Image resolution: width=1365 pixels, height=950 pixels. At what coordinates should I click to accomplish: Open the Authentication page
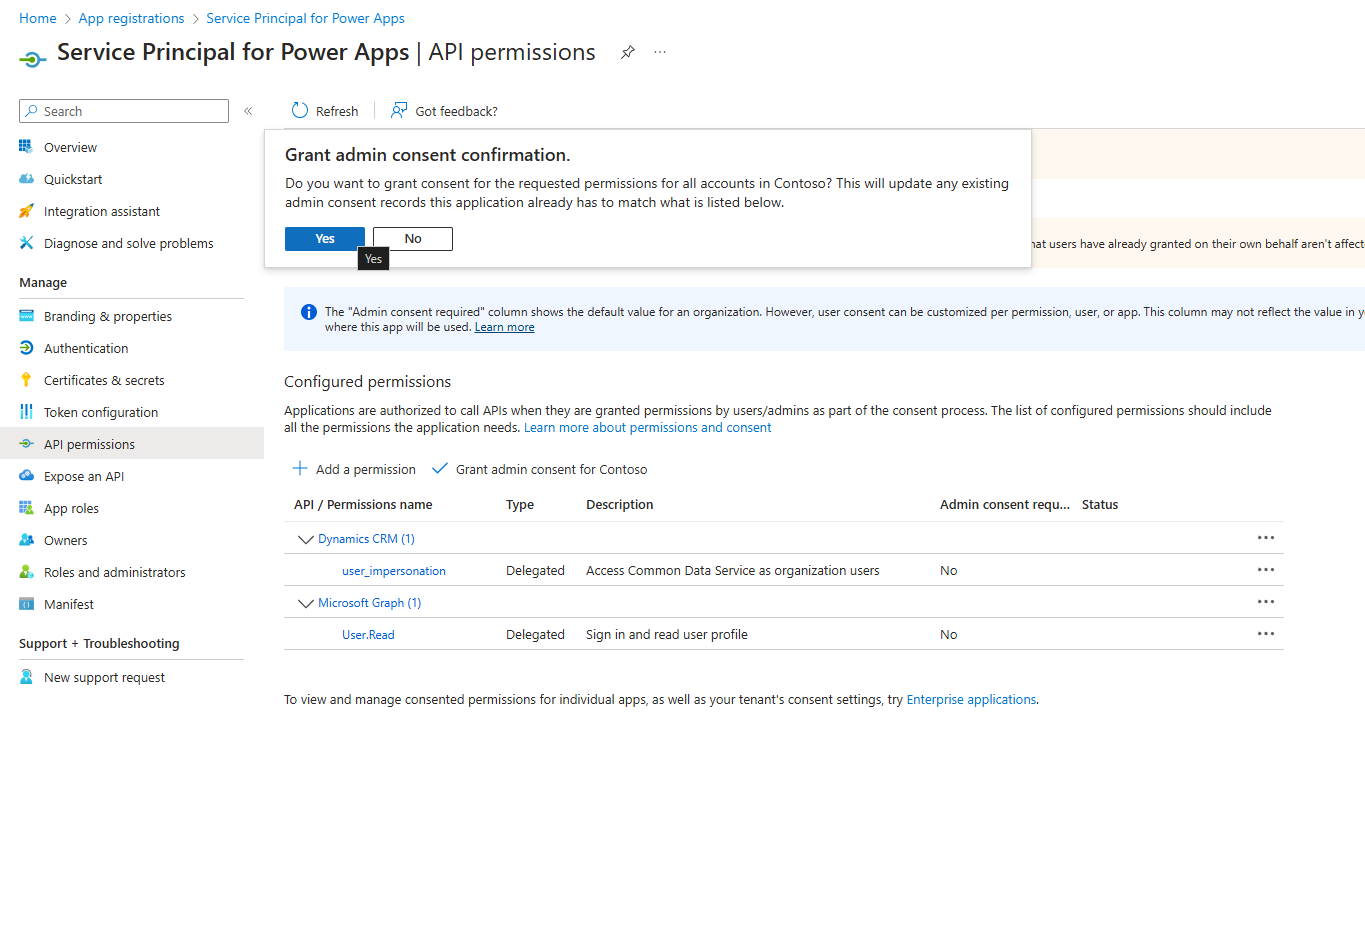[x=86, y=348]
